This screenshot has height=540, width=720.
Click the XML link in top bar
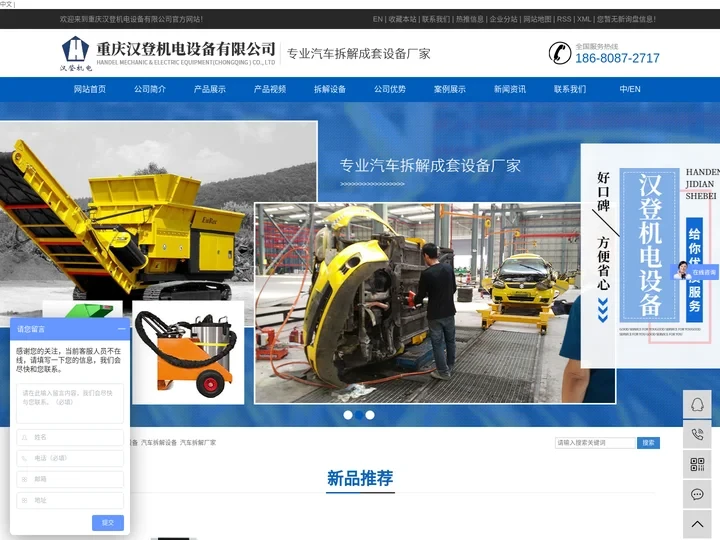pyautogui.click(x=584, y=19)
